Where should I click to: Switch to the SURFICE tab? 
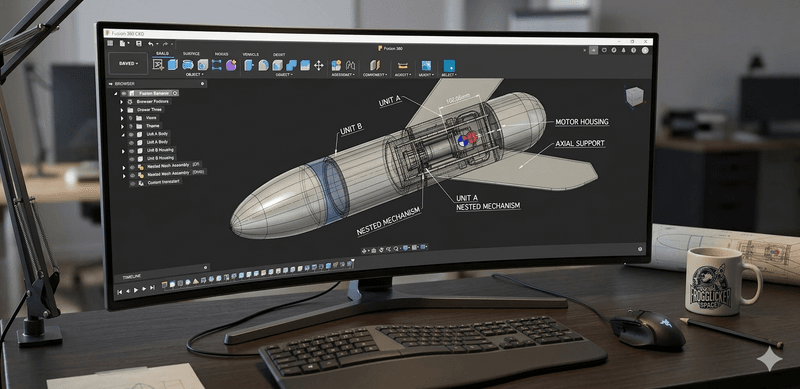pos(191,54)
